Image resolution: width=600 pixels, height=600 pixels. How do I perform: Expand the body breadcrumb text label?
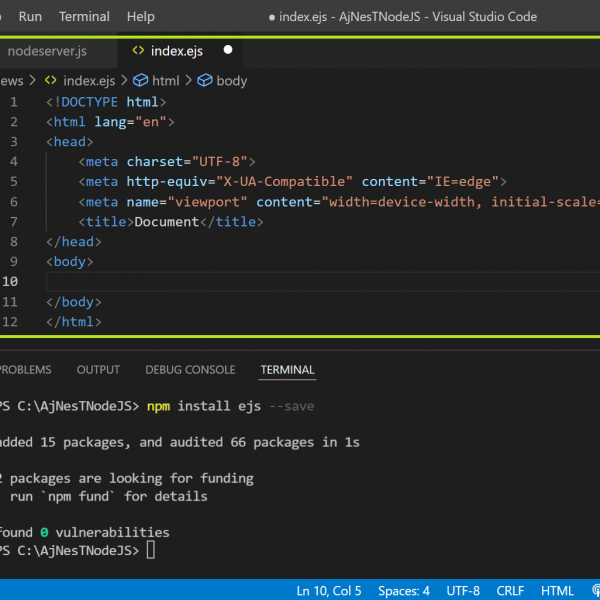232,81
